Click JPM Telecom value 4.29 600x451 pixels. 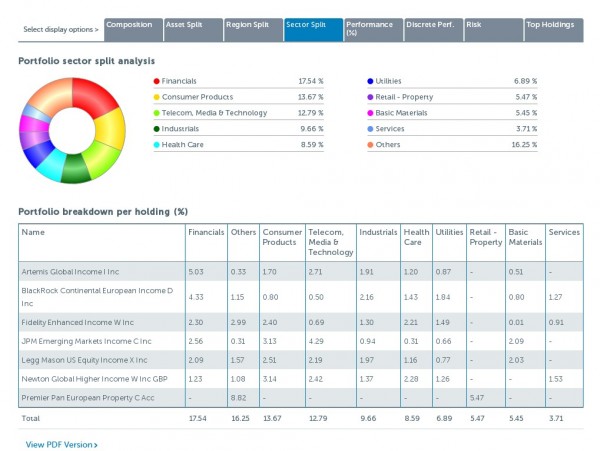(x=316, y=341)
